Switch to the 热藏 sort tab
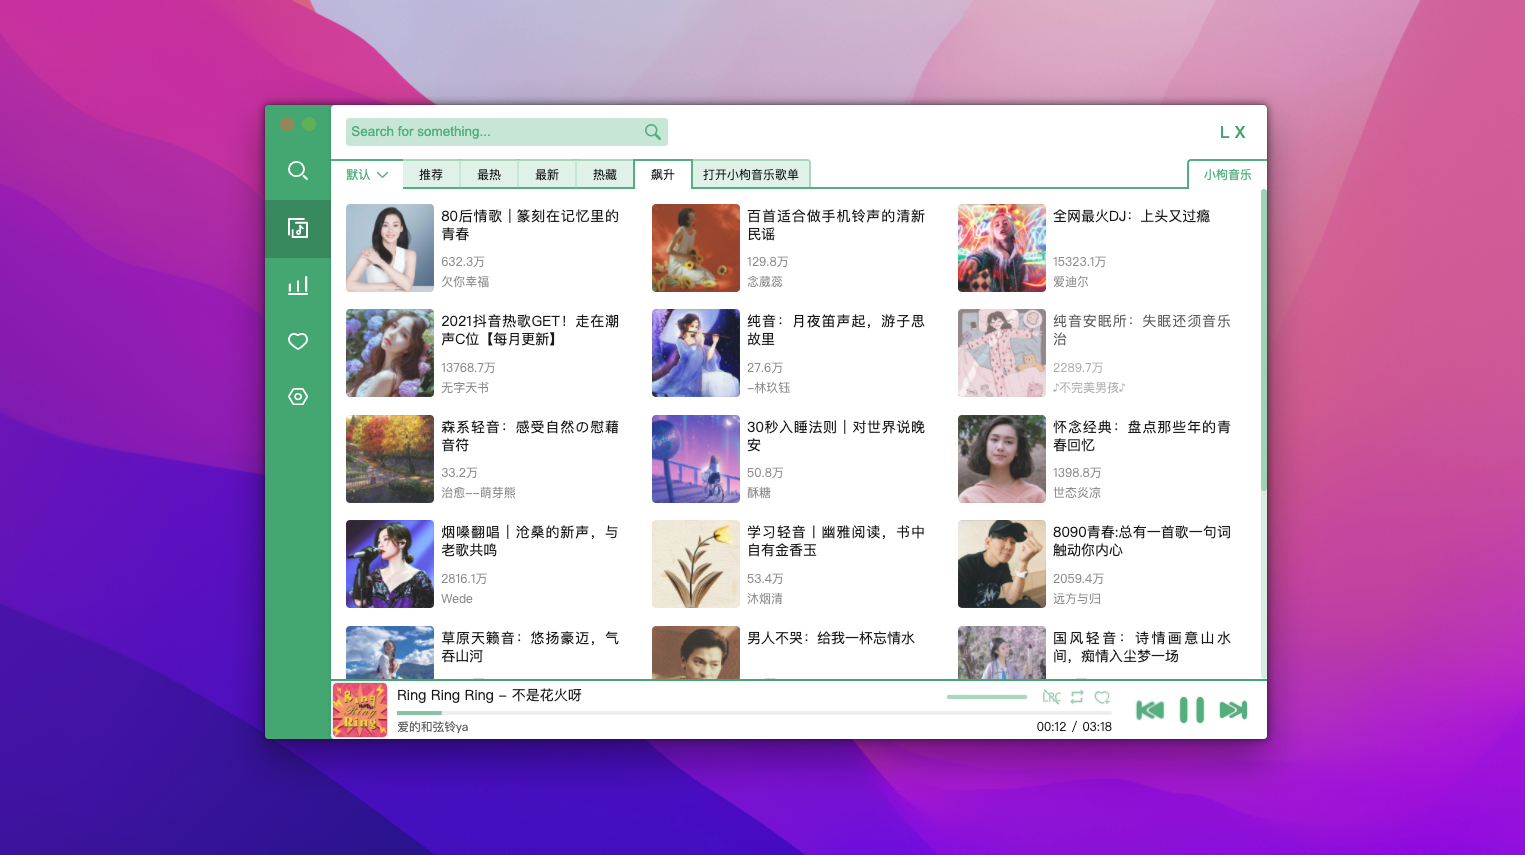 click(x=605, y=175)
